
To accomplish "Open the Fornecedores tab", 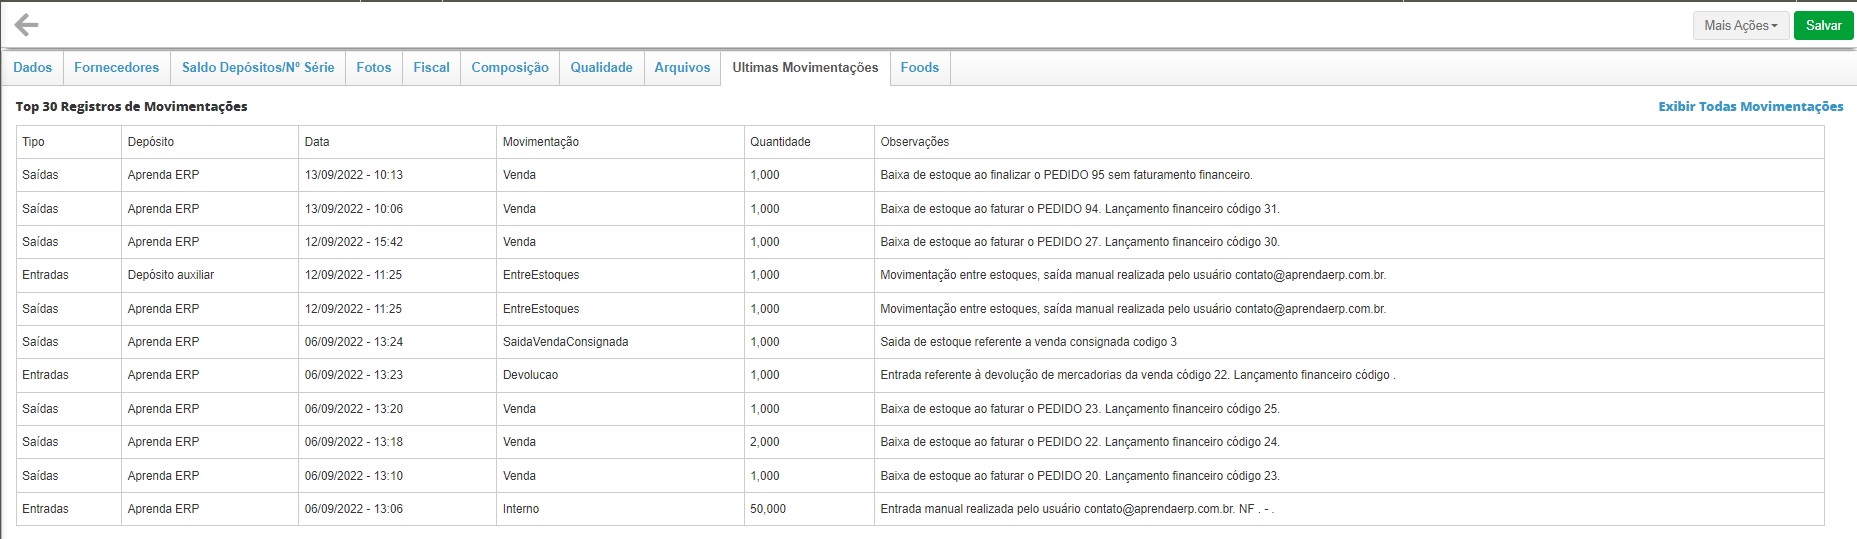I will (x=116, y=68).
